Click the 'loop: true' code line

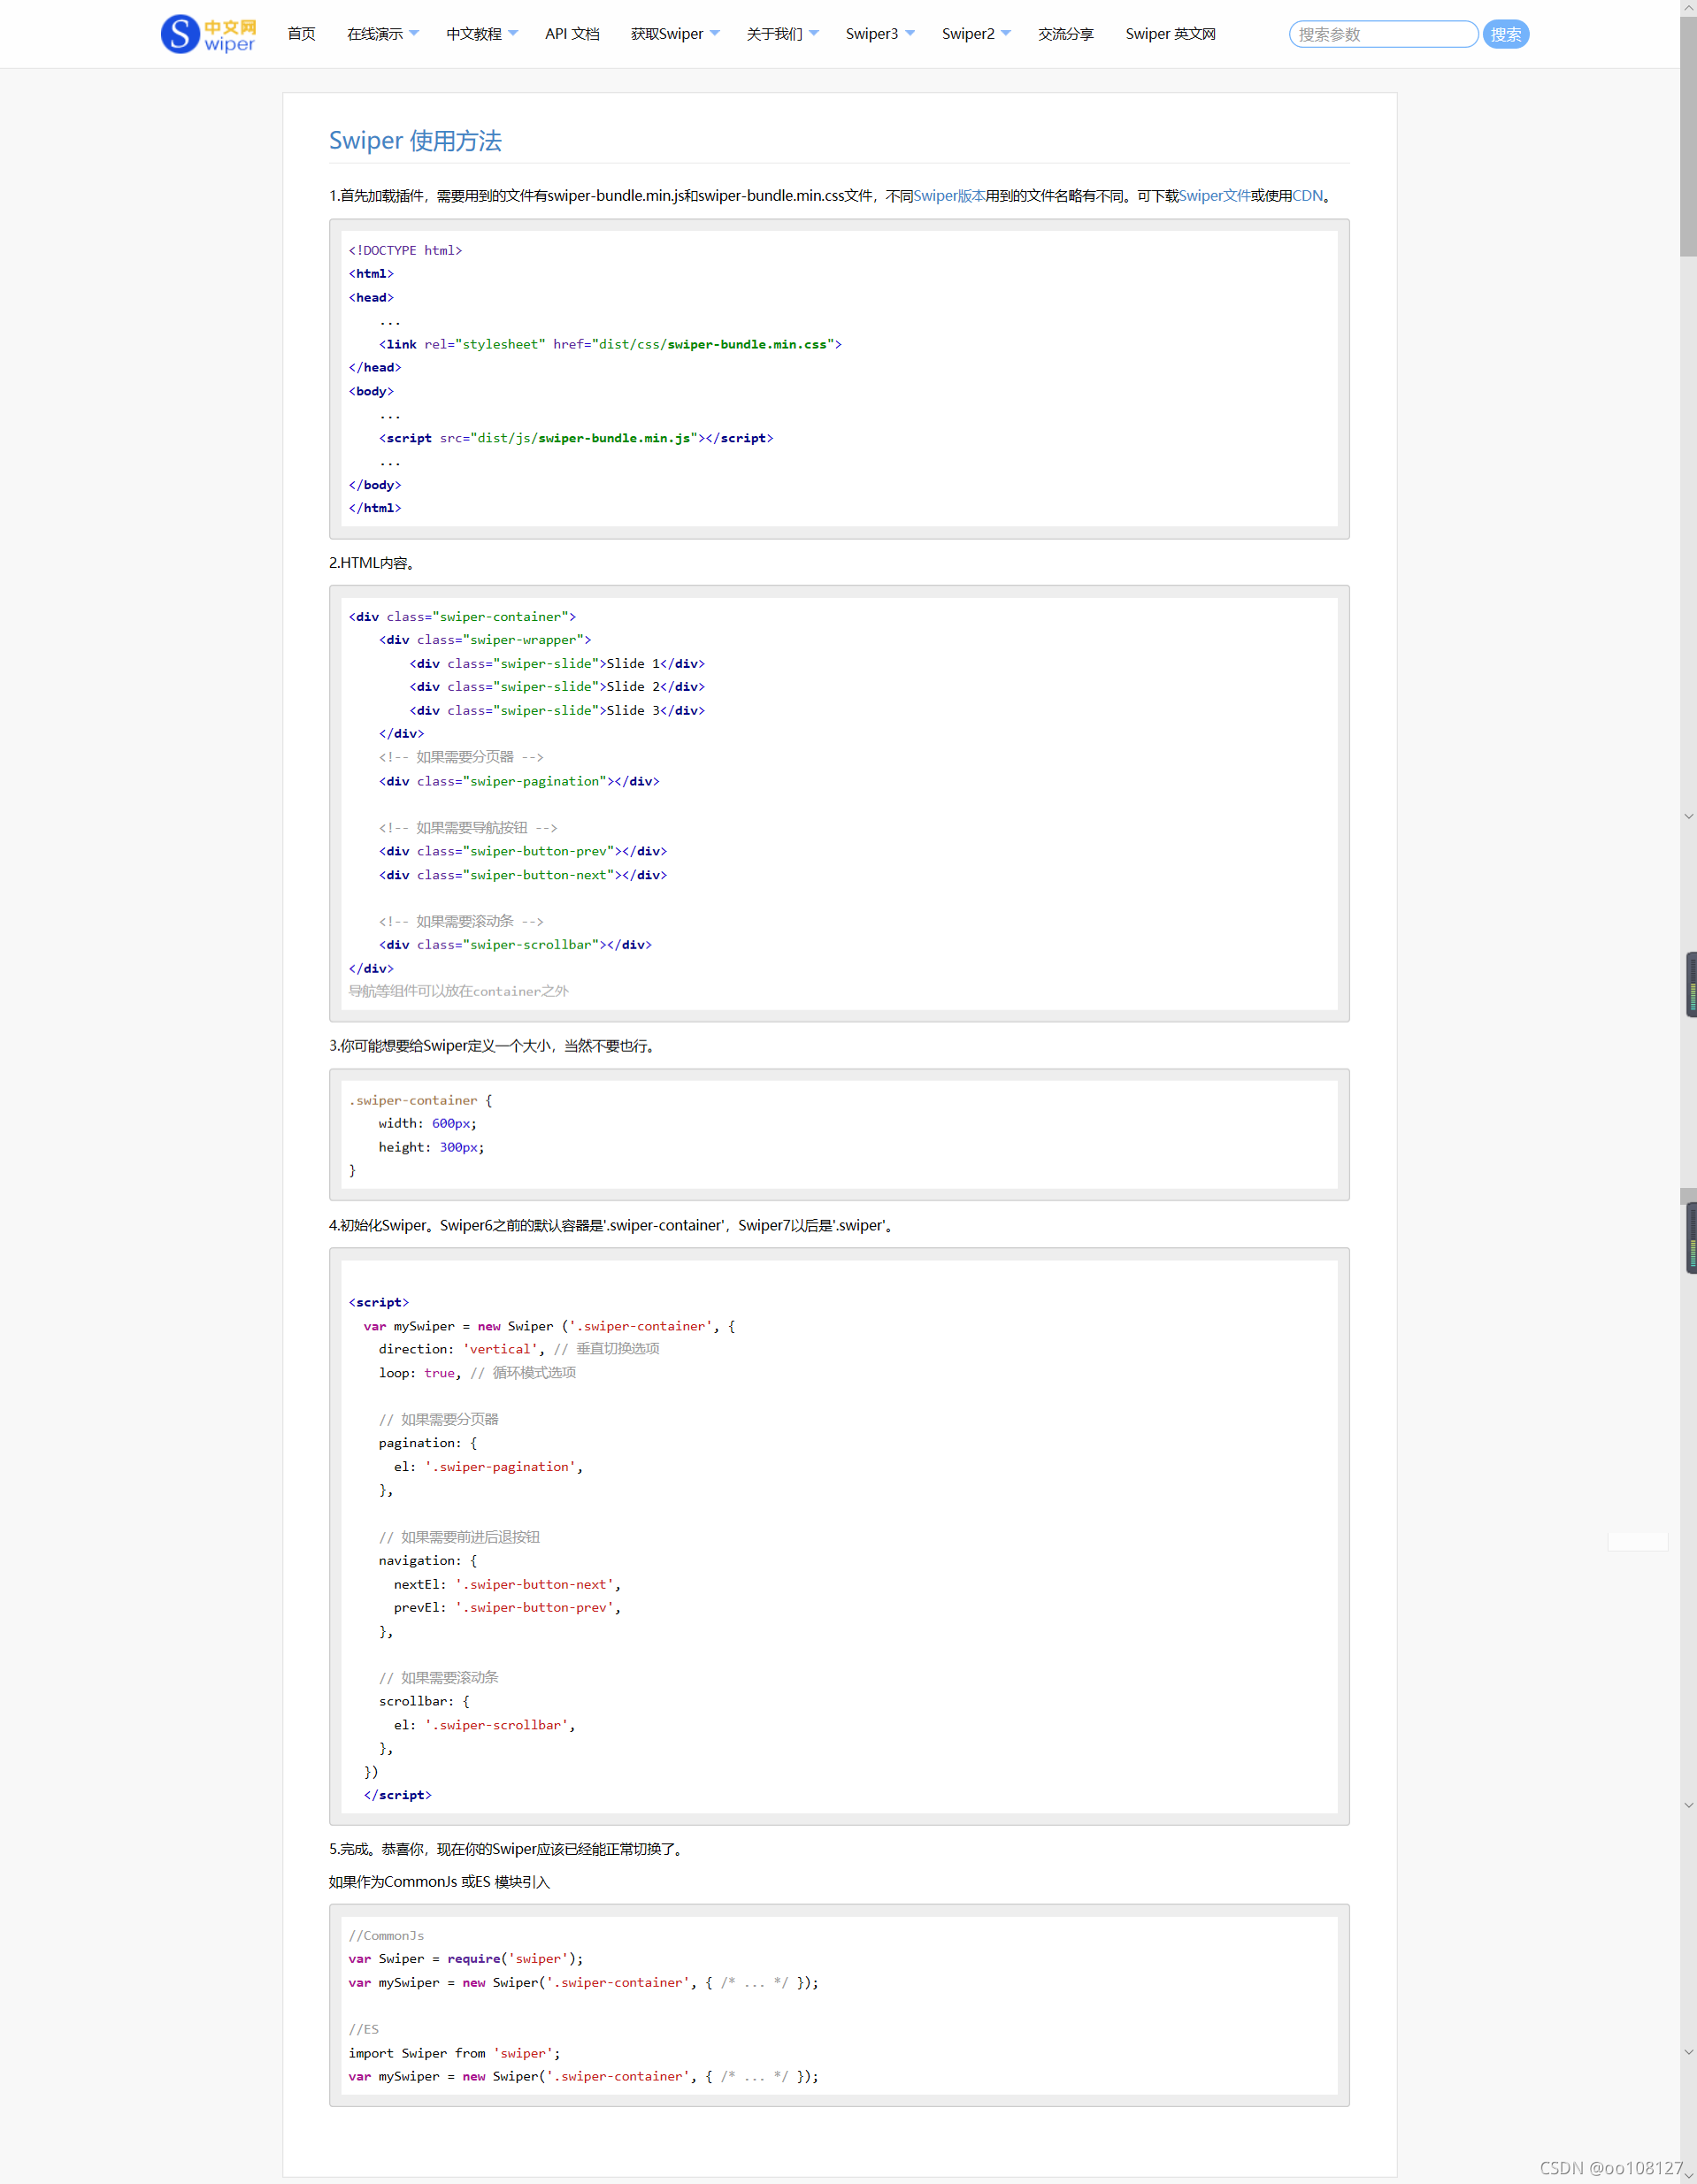pos(477,1373)
